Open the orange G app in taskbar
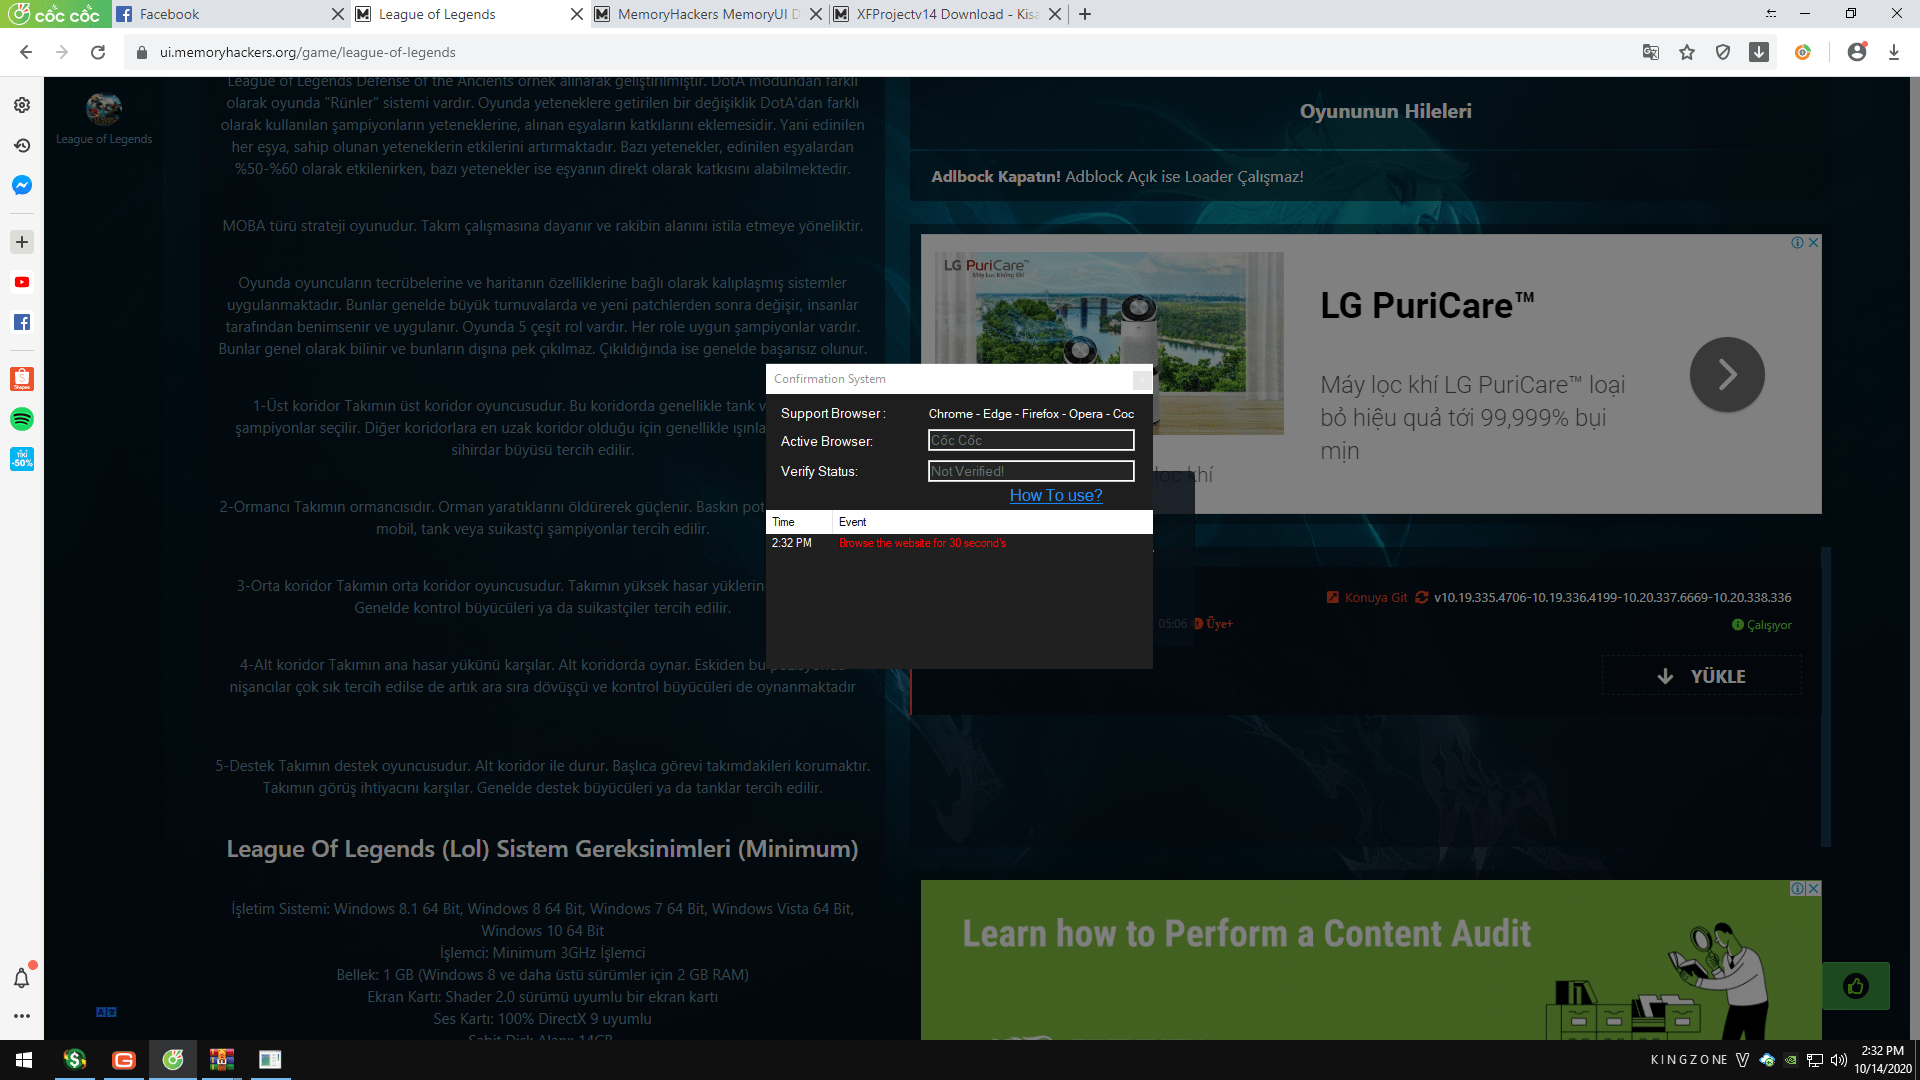The width and height of the screenshot is (1920, 1080). (124, 1060)
